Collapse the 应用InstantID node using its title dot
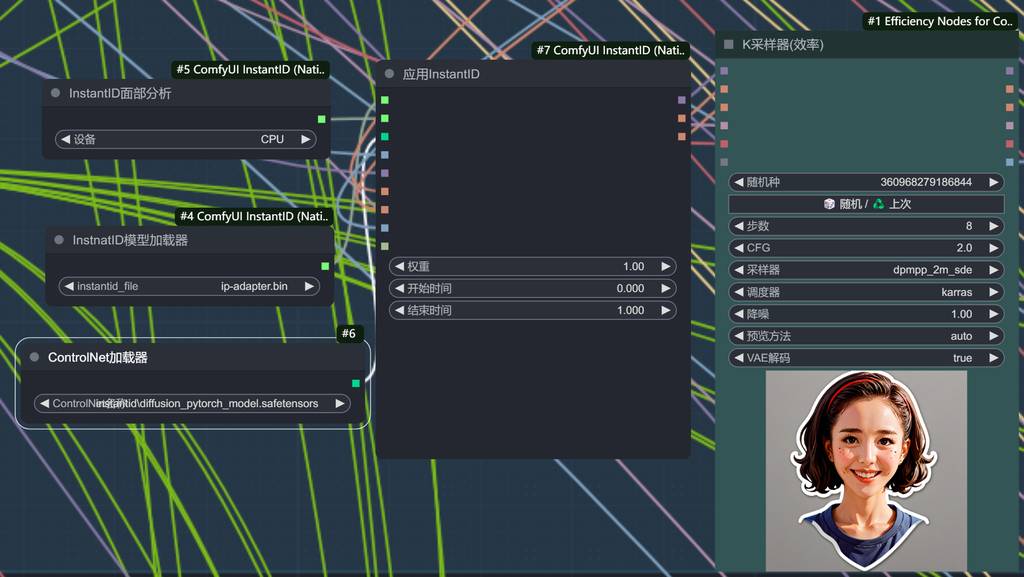The height and width of the screenshot is (577, 1024). tap(390, 74)
